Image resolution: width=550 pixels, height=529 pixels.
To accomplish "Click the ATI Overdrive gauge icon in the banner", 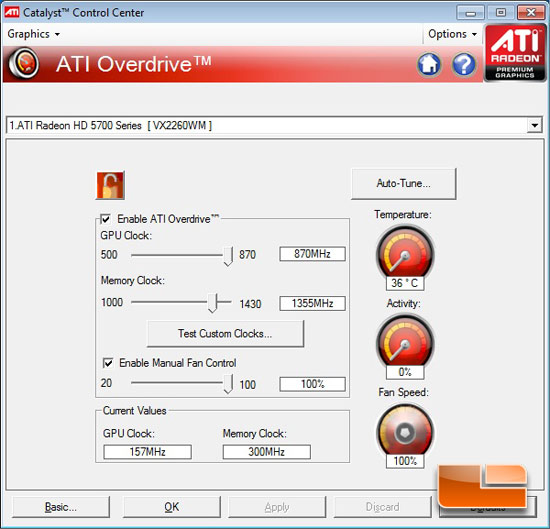I will [24, 64].
